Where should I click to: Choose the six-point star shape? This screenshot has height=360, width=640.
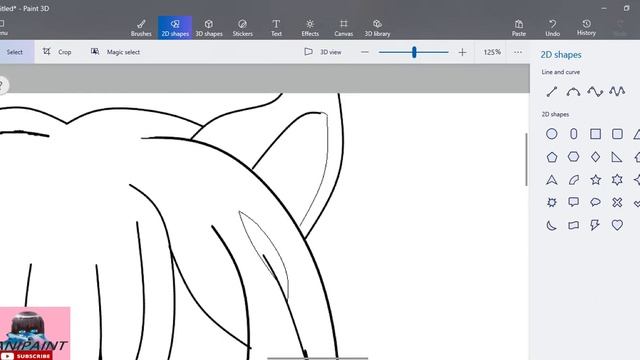pos(617,180)
